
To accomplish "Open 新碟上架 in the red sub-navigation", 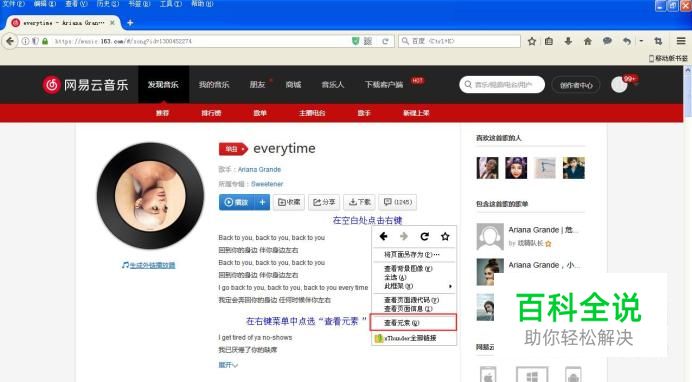I will pyautogui.click(x=416, y=113).
